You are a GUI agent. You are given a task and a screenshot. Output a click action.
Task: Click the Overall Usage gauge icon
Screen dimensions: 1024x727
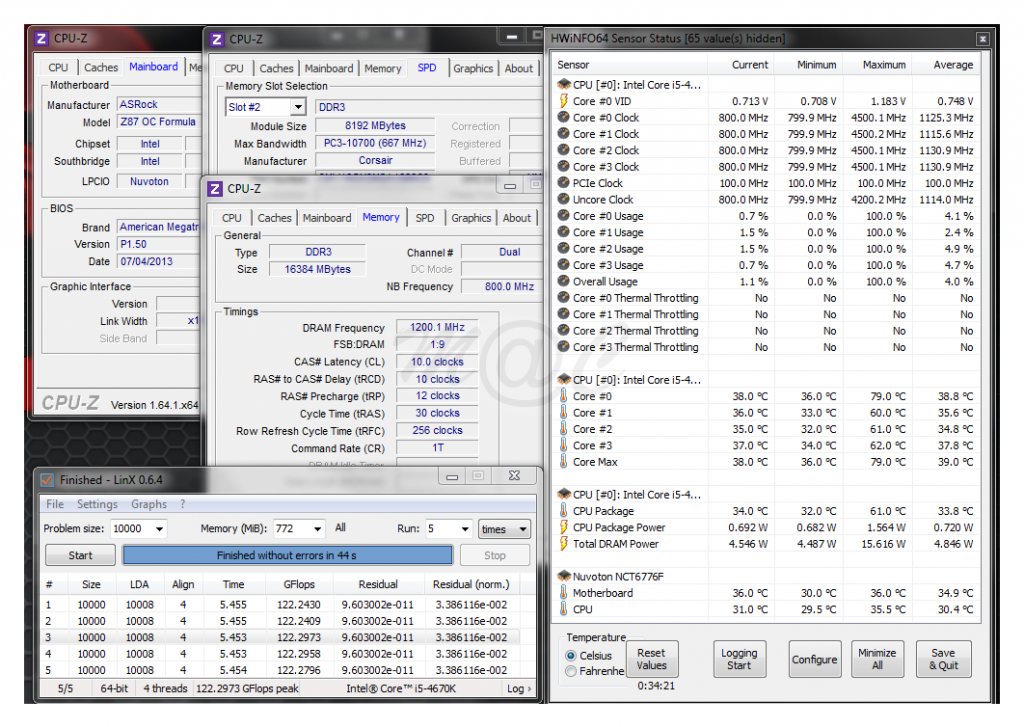[564, 282]
